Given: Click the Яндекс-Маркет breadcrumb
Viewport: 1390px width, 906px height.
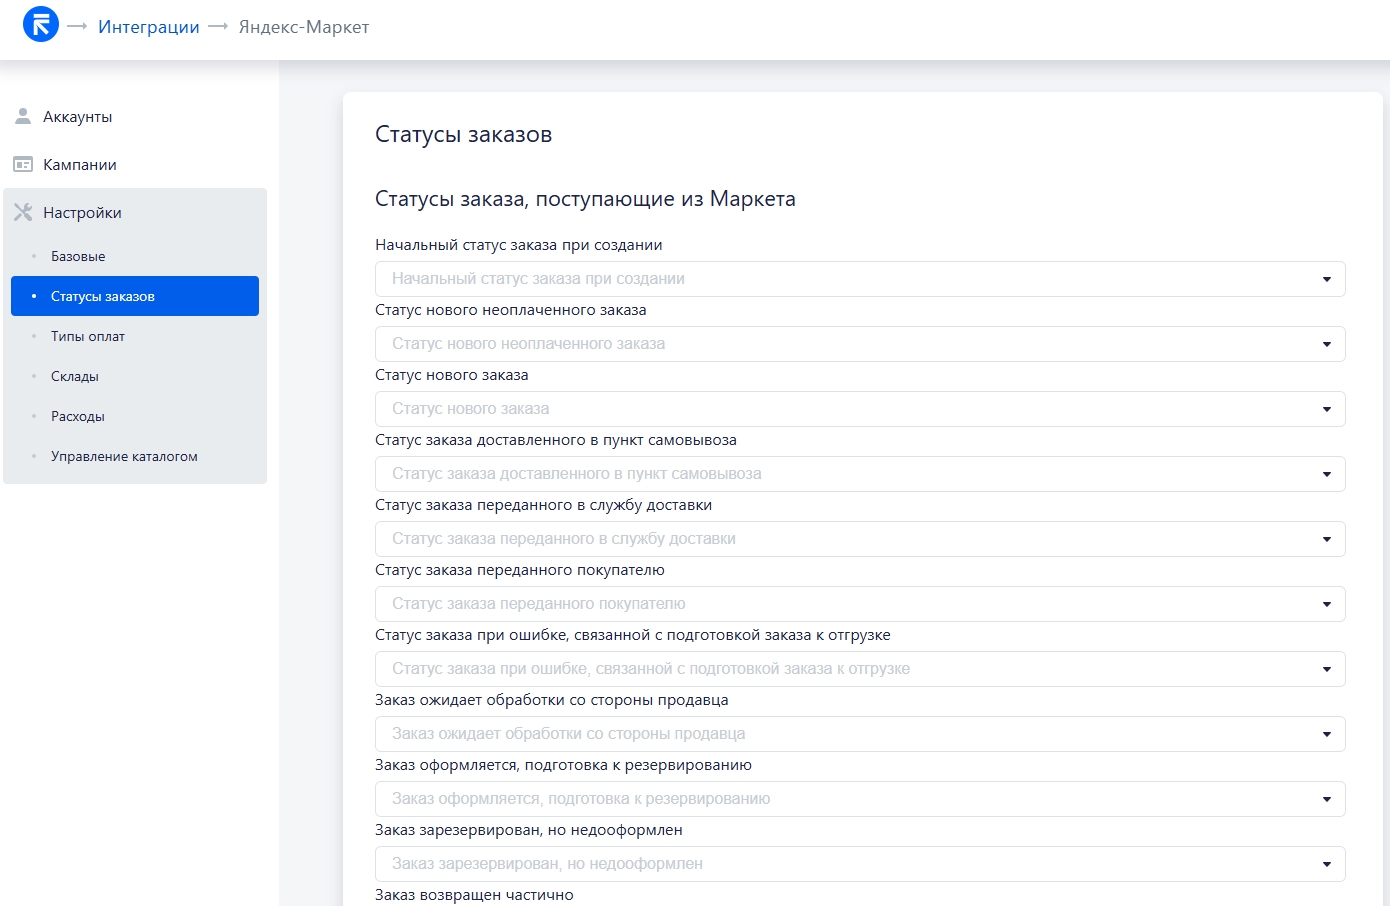Looking at the screenshot, I should pos(304,27).
